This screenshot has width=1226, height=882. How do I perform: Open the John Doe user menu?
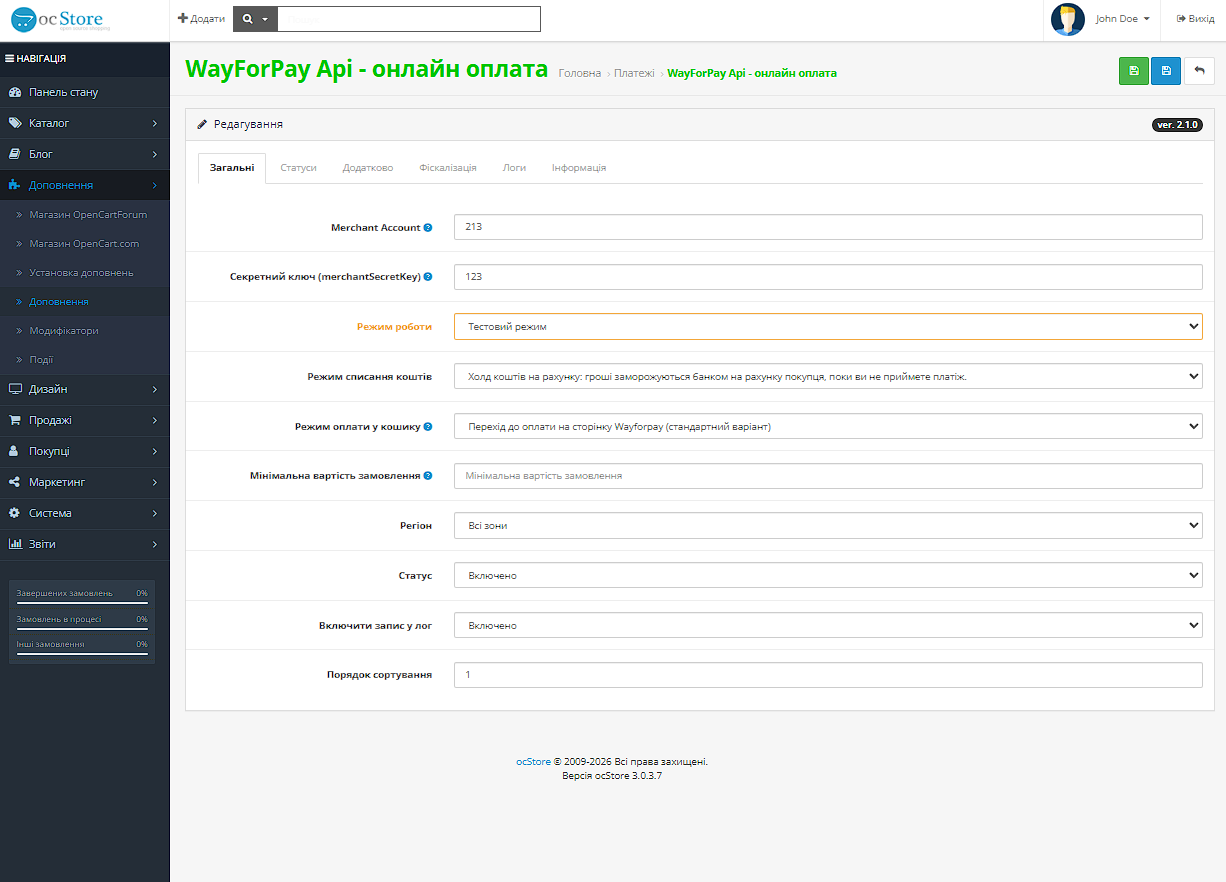point(1122,19)
